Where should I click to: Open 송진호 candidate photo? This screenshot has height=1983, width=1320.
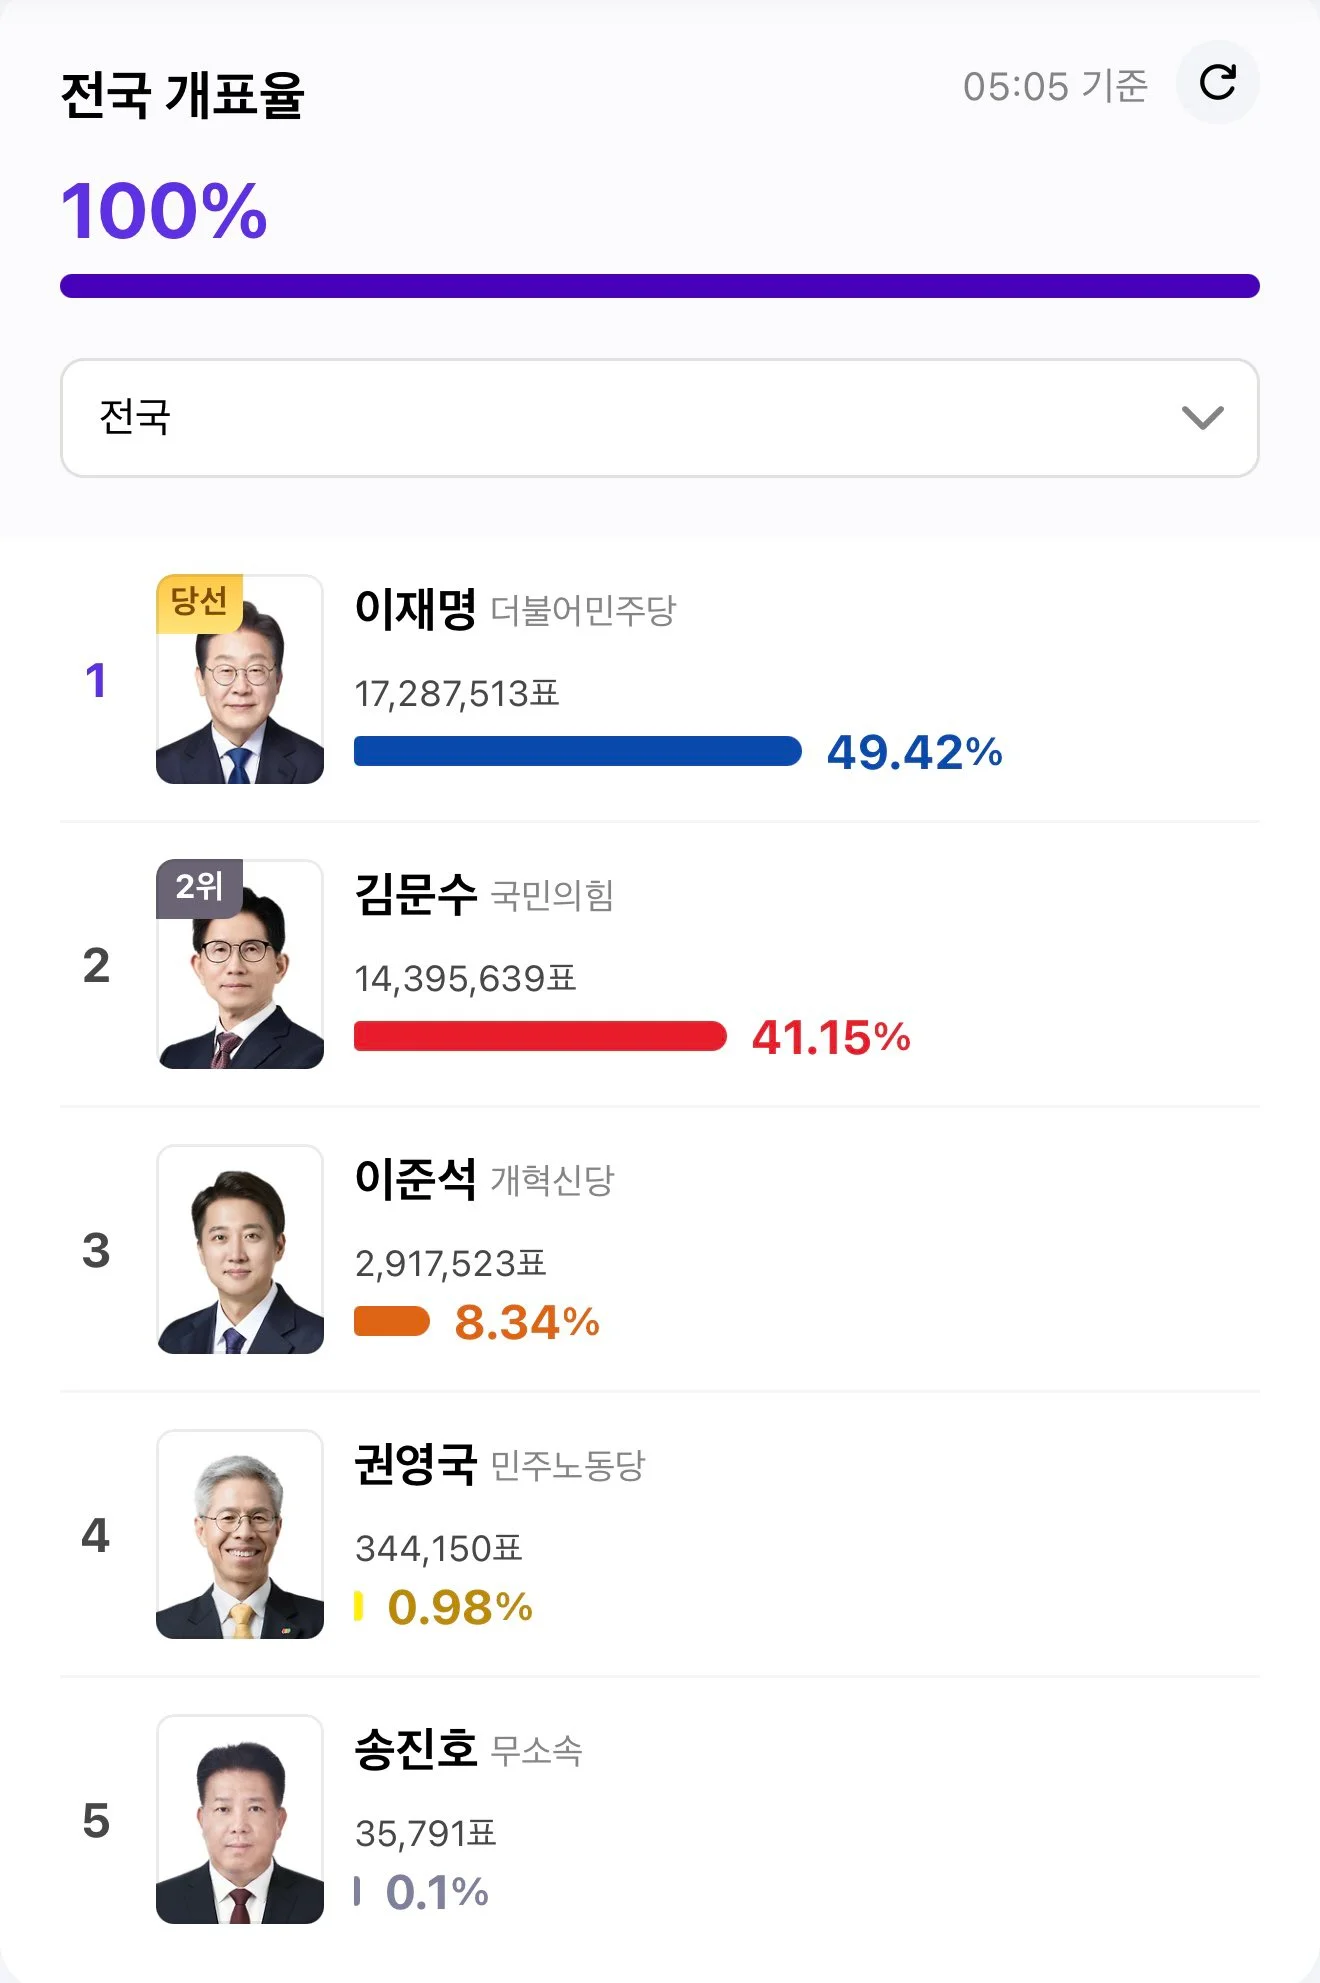point(240,1819)
